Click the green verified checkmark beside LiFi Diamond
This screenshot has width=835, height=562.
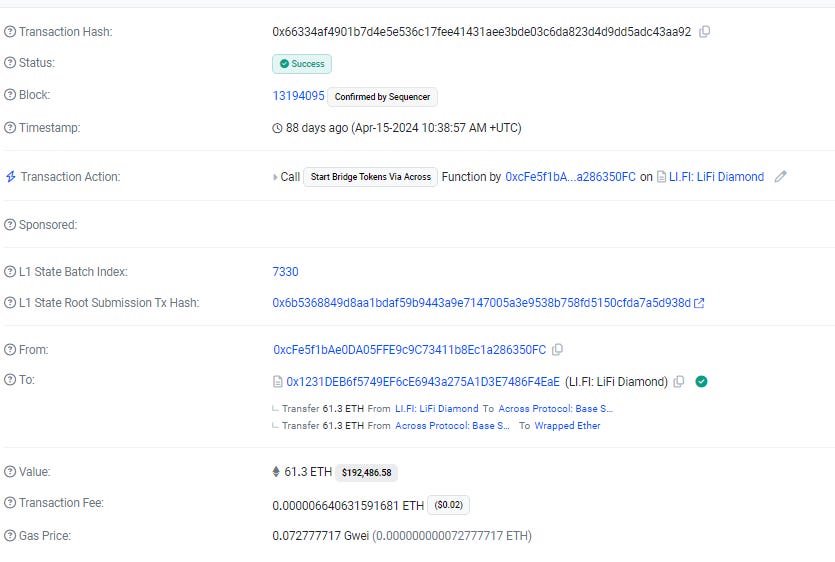(701, 381)
